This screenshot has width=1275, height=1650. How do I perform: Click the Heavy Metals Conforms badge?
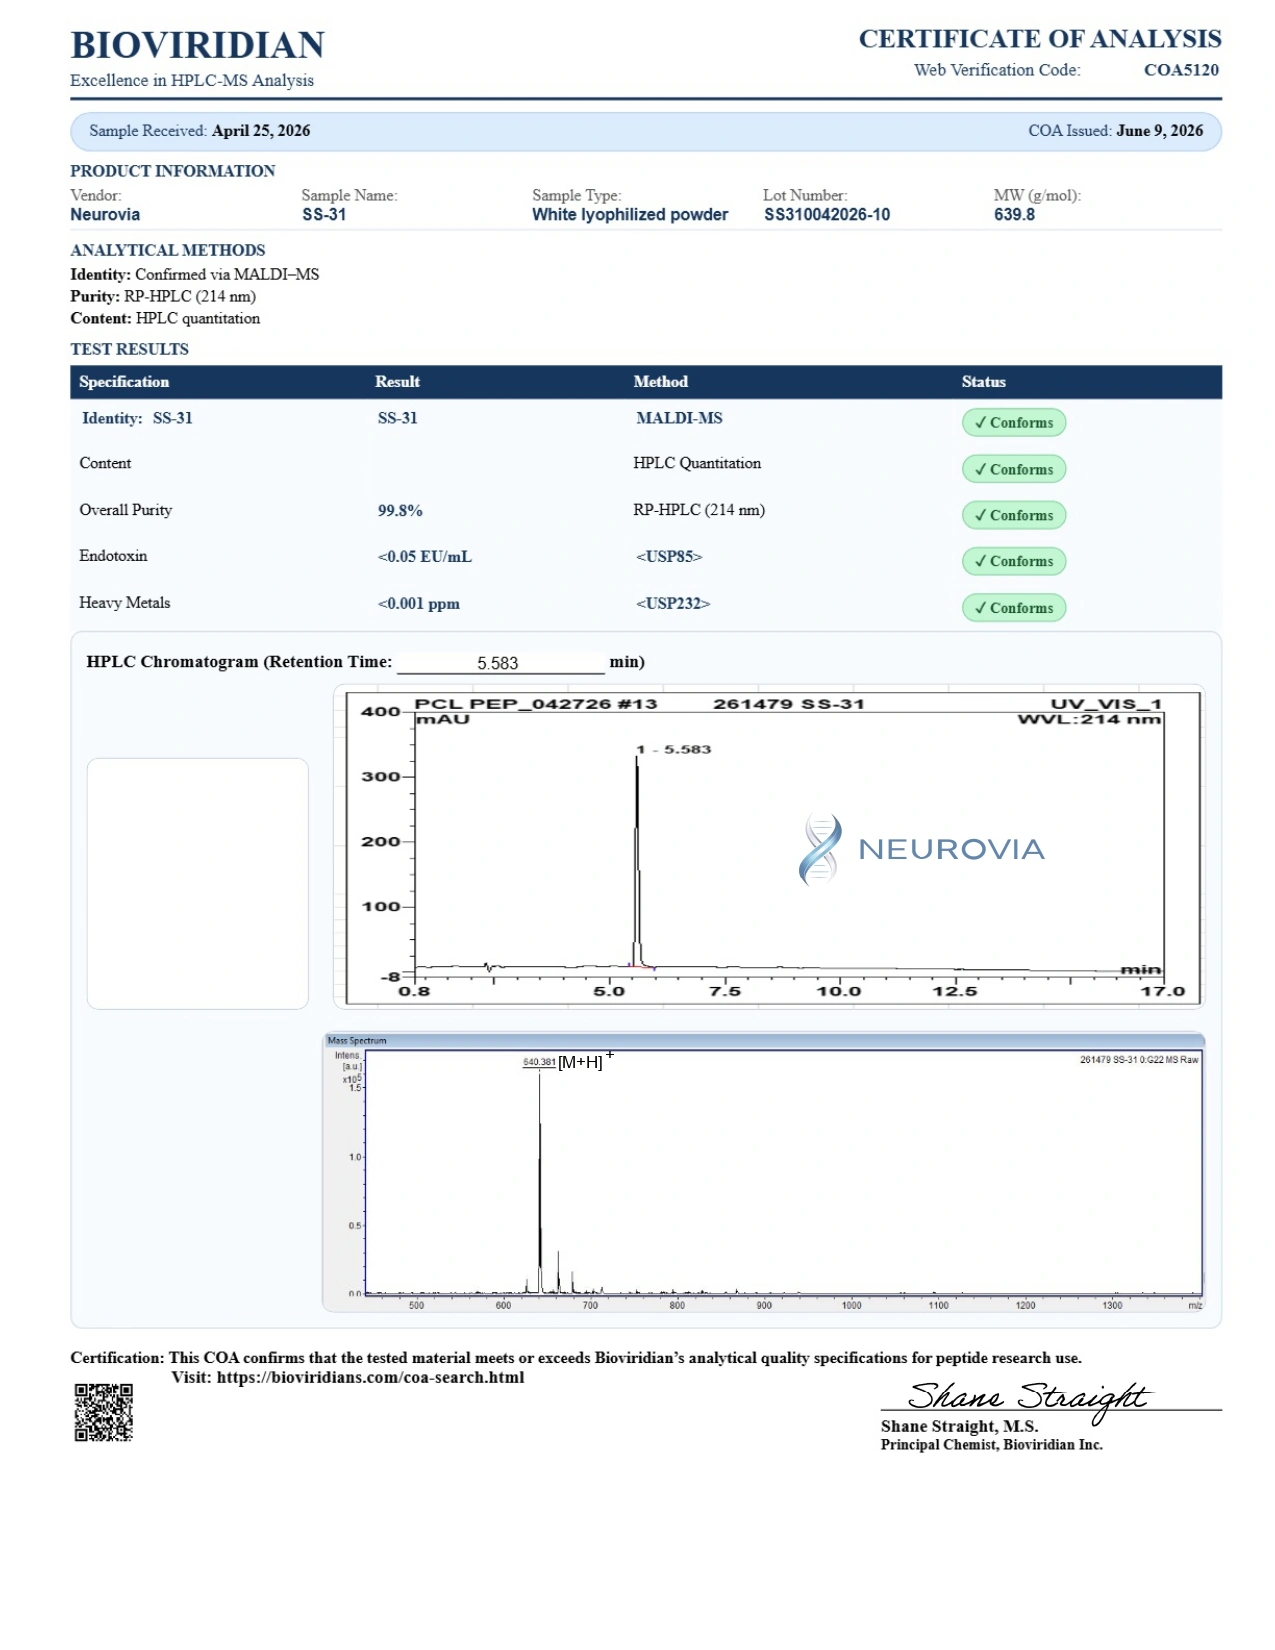[1013, 608]
